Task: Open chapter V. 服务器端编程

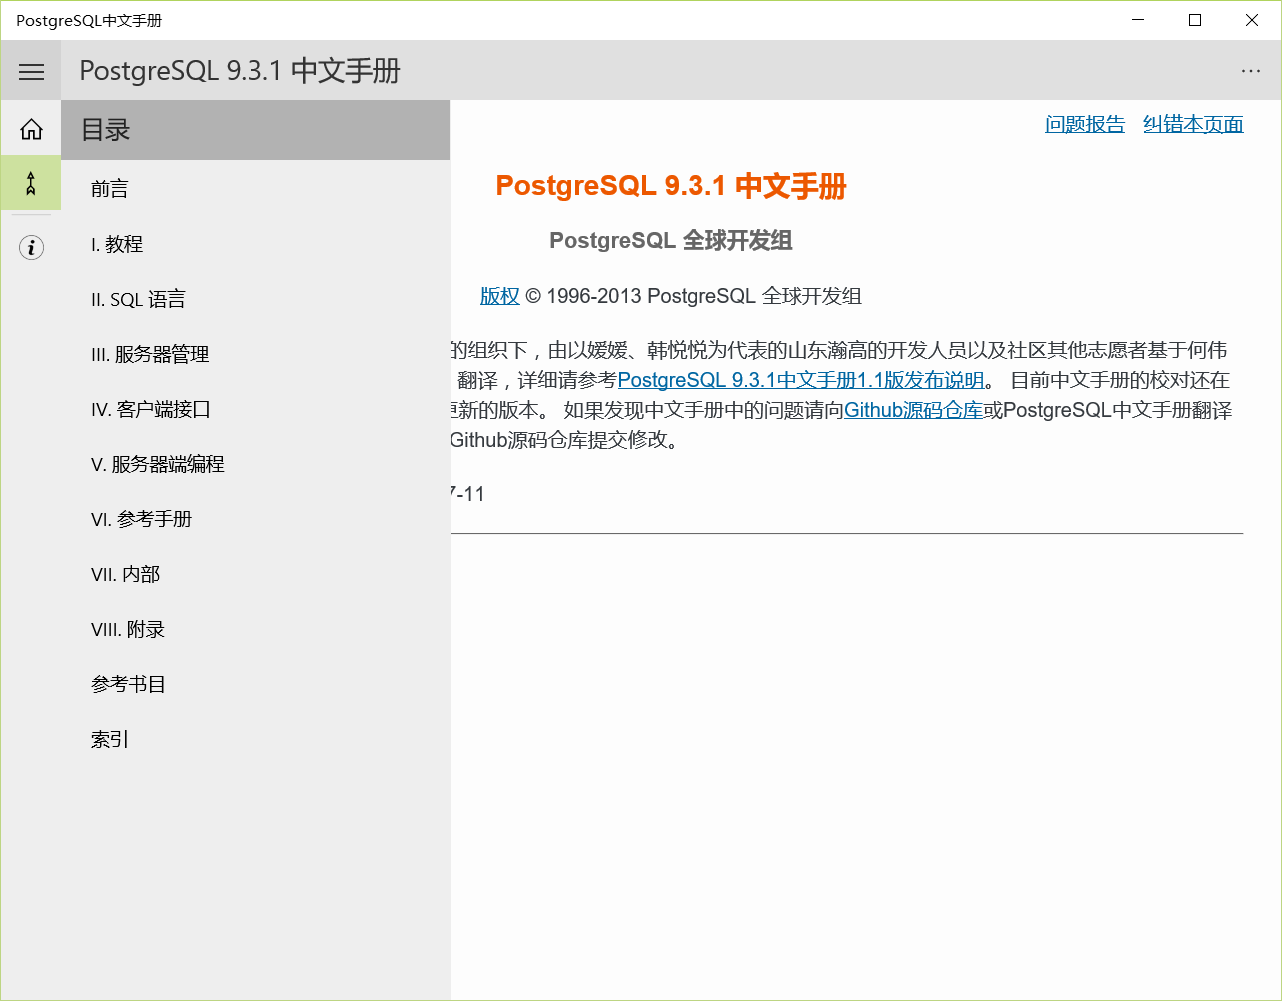Action: (x=256, y=464)
